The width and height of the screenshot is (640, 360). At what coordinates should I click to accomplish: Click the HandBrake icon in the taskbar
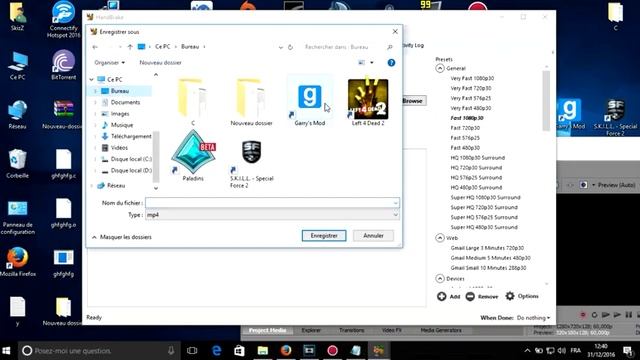378,351
